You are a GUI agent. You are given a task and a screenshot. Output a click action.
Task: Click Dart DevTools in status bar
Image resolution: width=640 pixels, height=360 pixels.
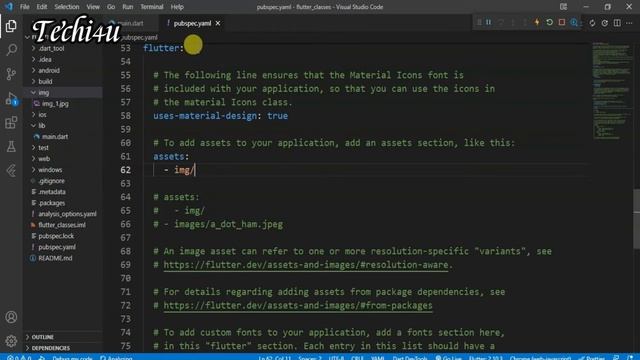[x=410, y=358]
